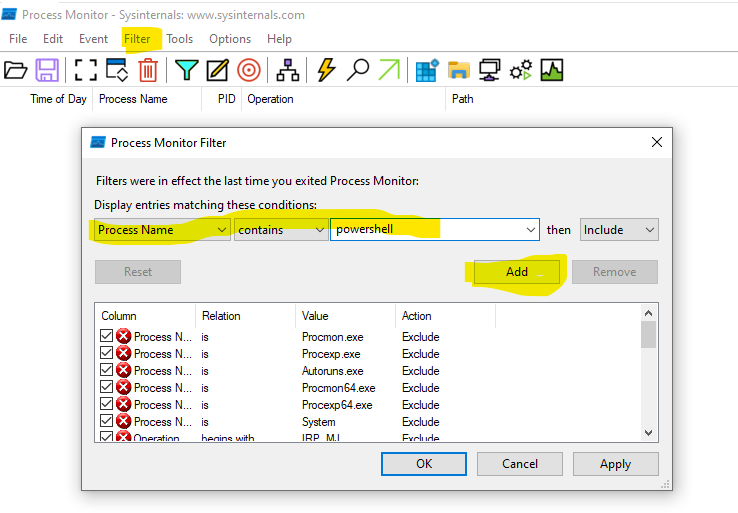
Task: Uncheck the Procexp64.exe filter checkbox
Action: pyautogui.click(x=106, y=404)
